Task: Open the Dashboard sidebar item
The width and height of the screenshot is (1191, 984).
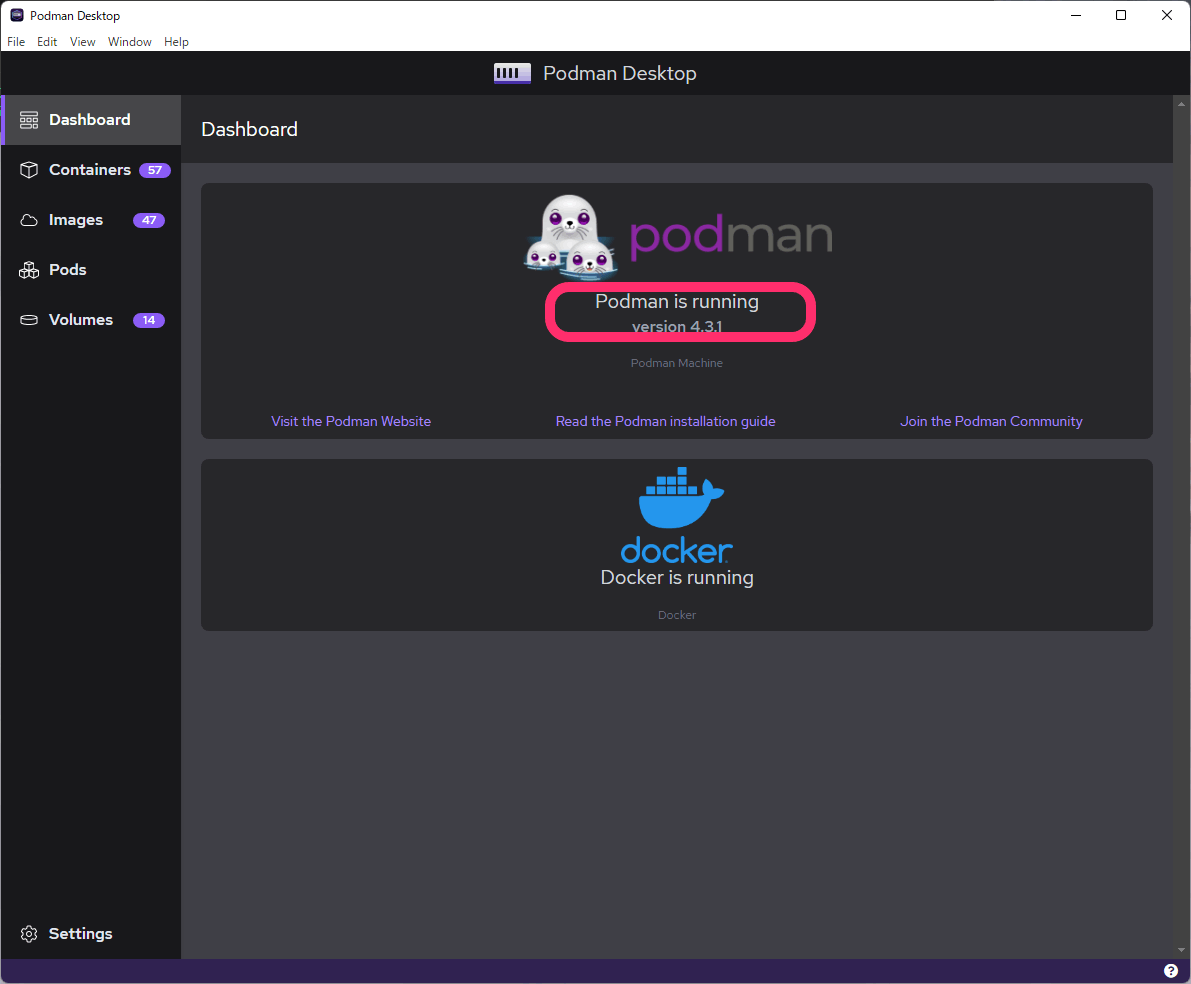Action: 91,120
